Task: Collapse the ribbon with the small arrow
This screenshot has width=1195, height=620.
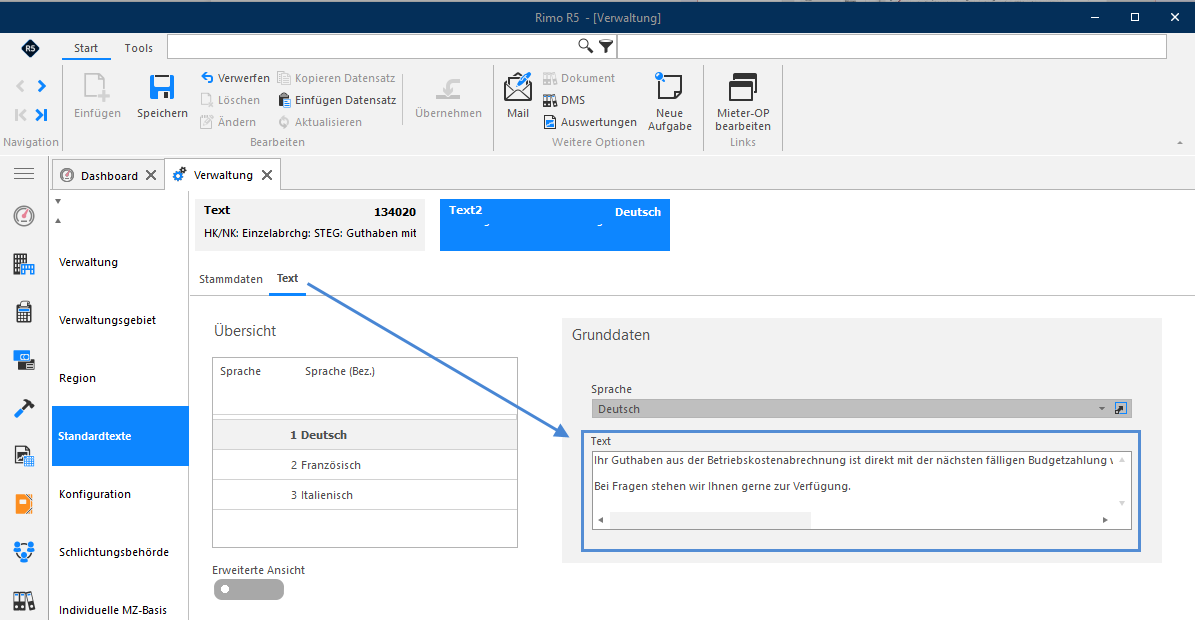Action: click(1180, 142)
